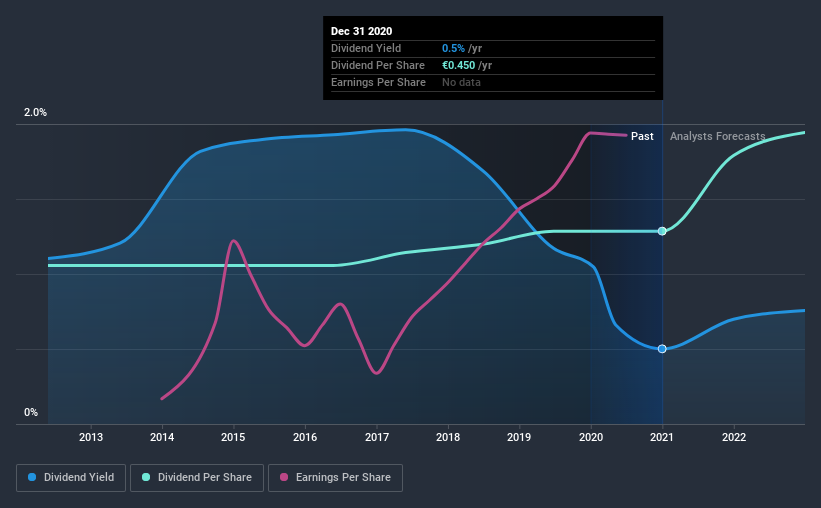
Task: Click the 2.0% y-axis label
Action: [x=35, y=113]
